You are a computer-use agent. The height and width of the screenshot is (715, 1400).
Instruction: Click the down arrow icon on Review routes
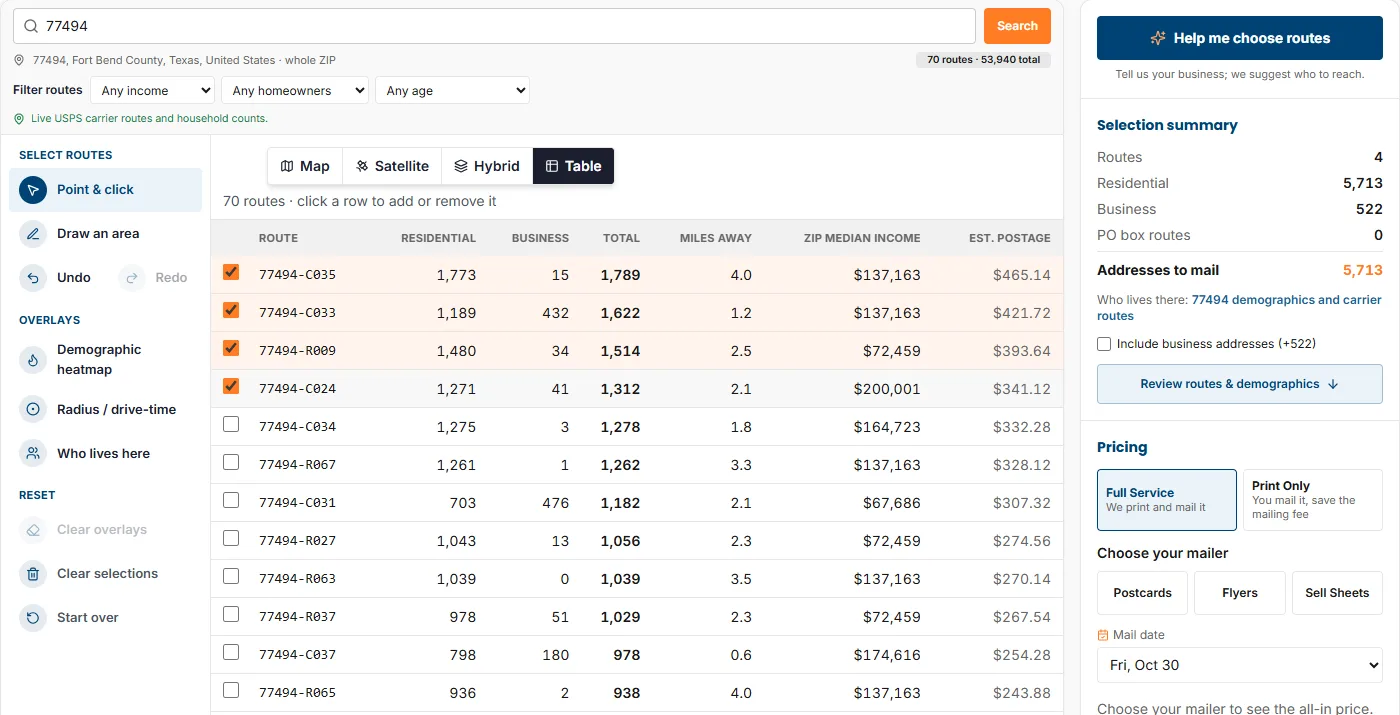[1332, 384]
